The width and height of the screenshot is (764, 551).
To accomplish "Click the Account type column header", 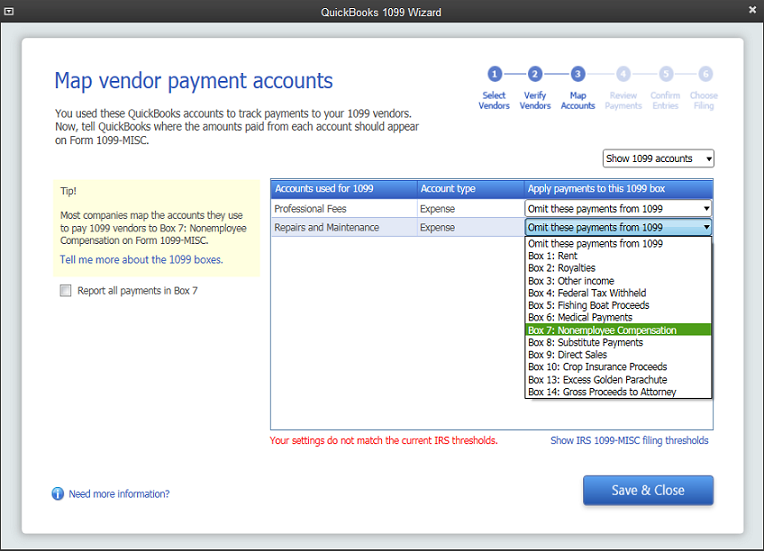I will [x=470, y=189].
